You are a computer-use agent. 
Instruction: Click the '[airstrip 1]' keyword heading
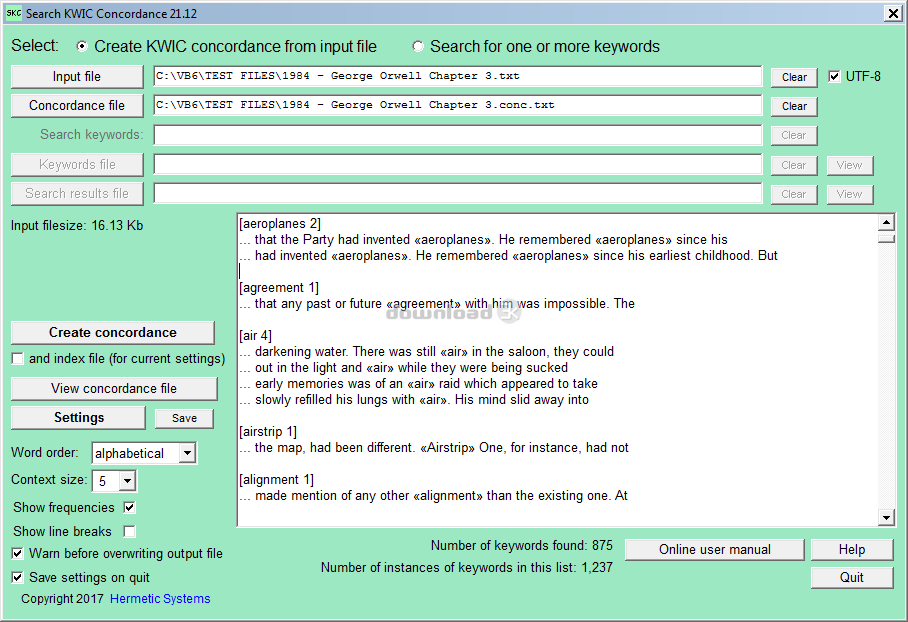click(x=268, y=432)
